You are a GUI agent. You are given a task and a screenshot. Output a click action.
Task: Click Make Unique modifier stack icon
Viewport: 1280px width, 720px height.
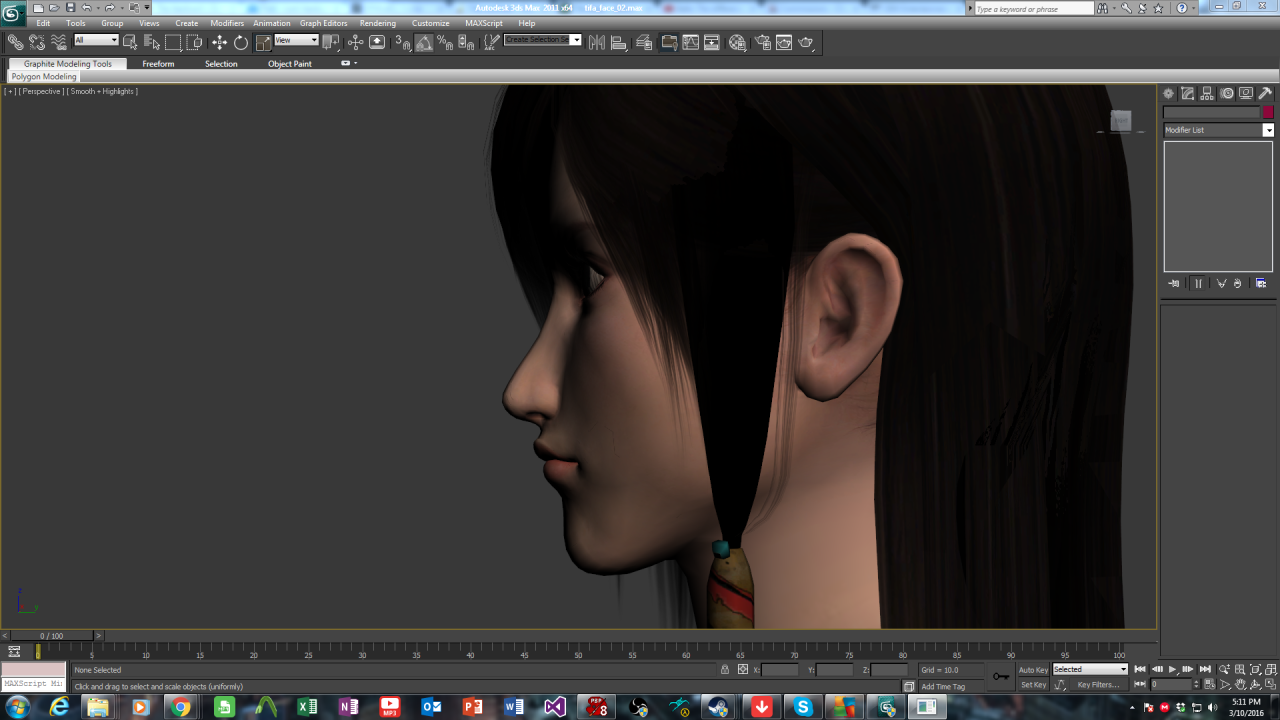click(x=1221, y=283)
